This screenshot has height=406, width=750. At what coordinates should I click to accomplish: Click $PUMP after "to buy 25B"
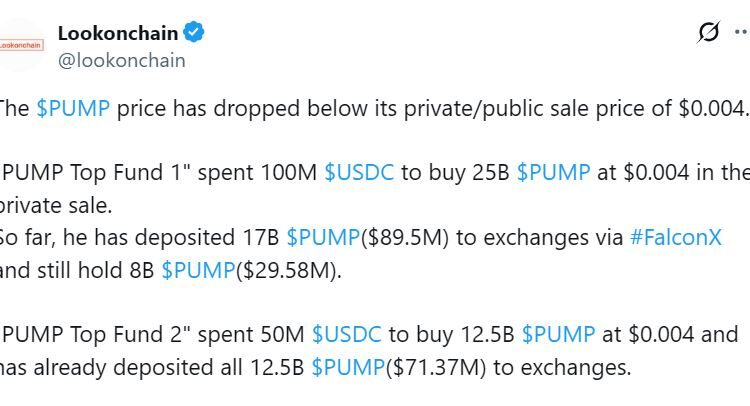pos(553,172)
